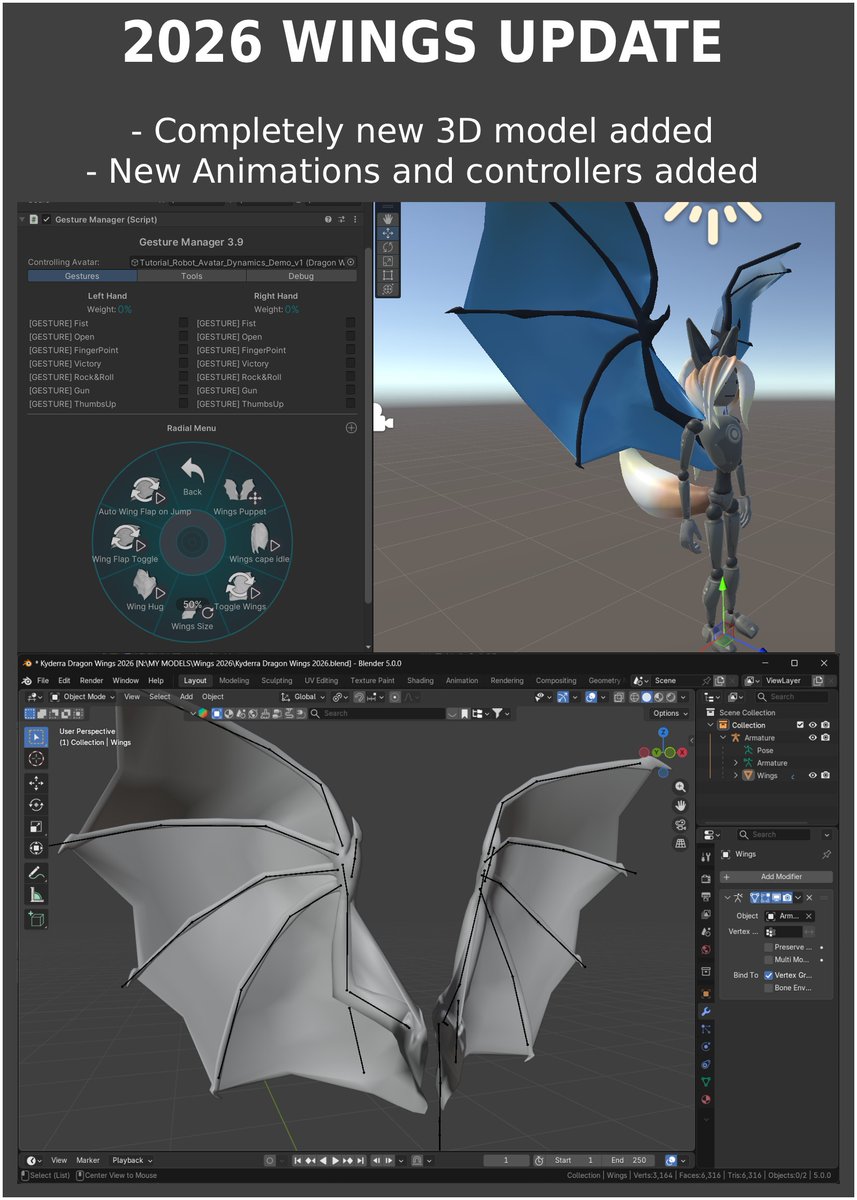Screen dimensions: 857x1200
Task: Enable right hand Gun gesture checkbox
Action: pos(350,391)
